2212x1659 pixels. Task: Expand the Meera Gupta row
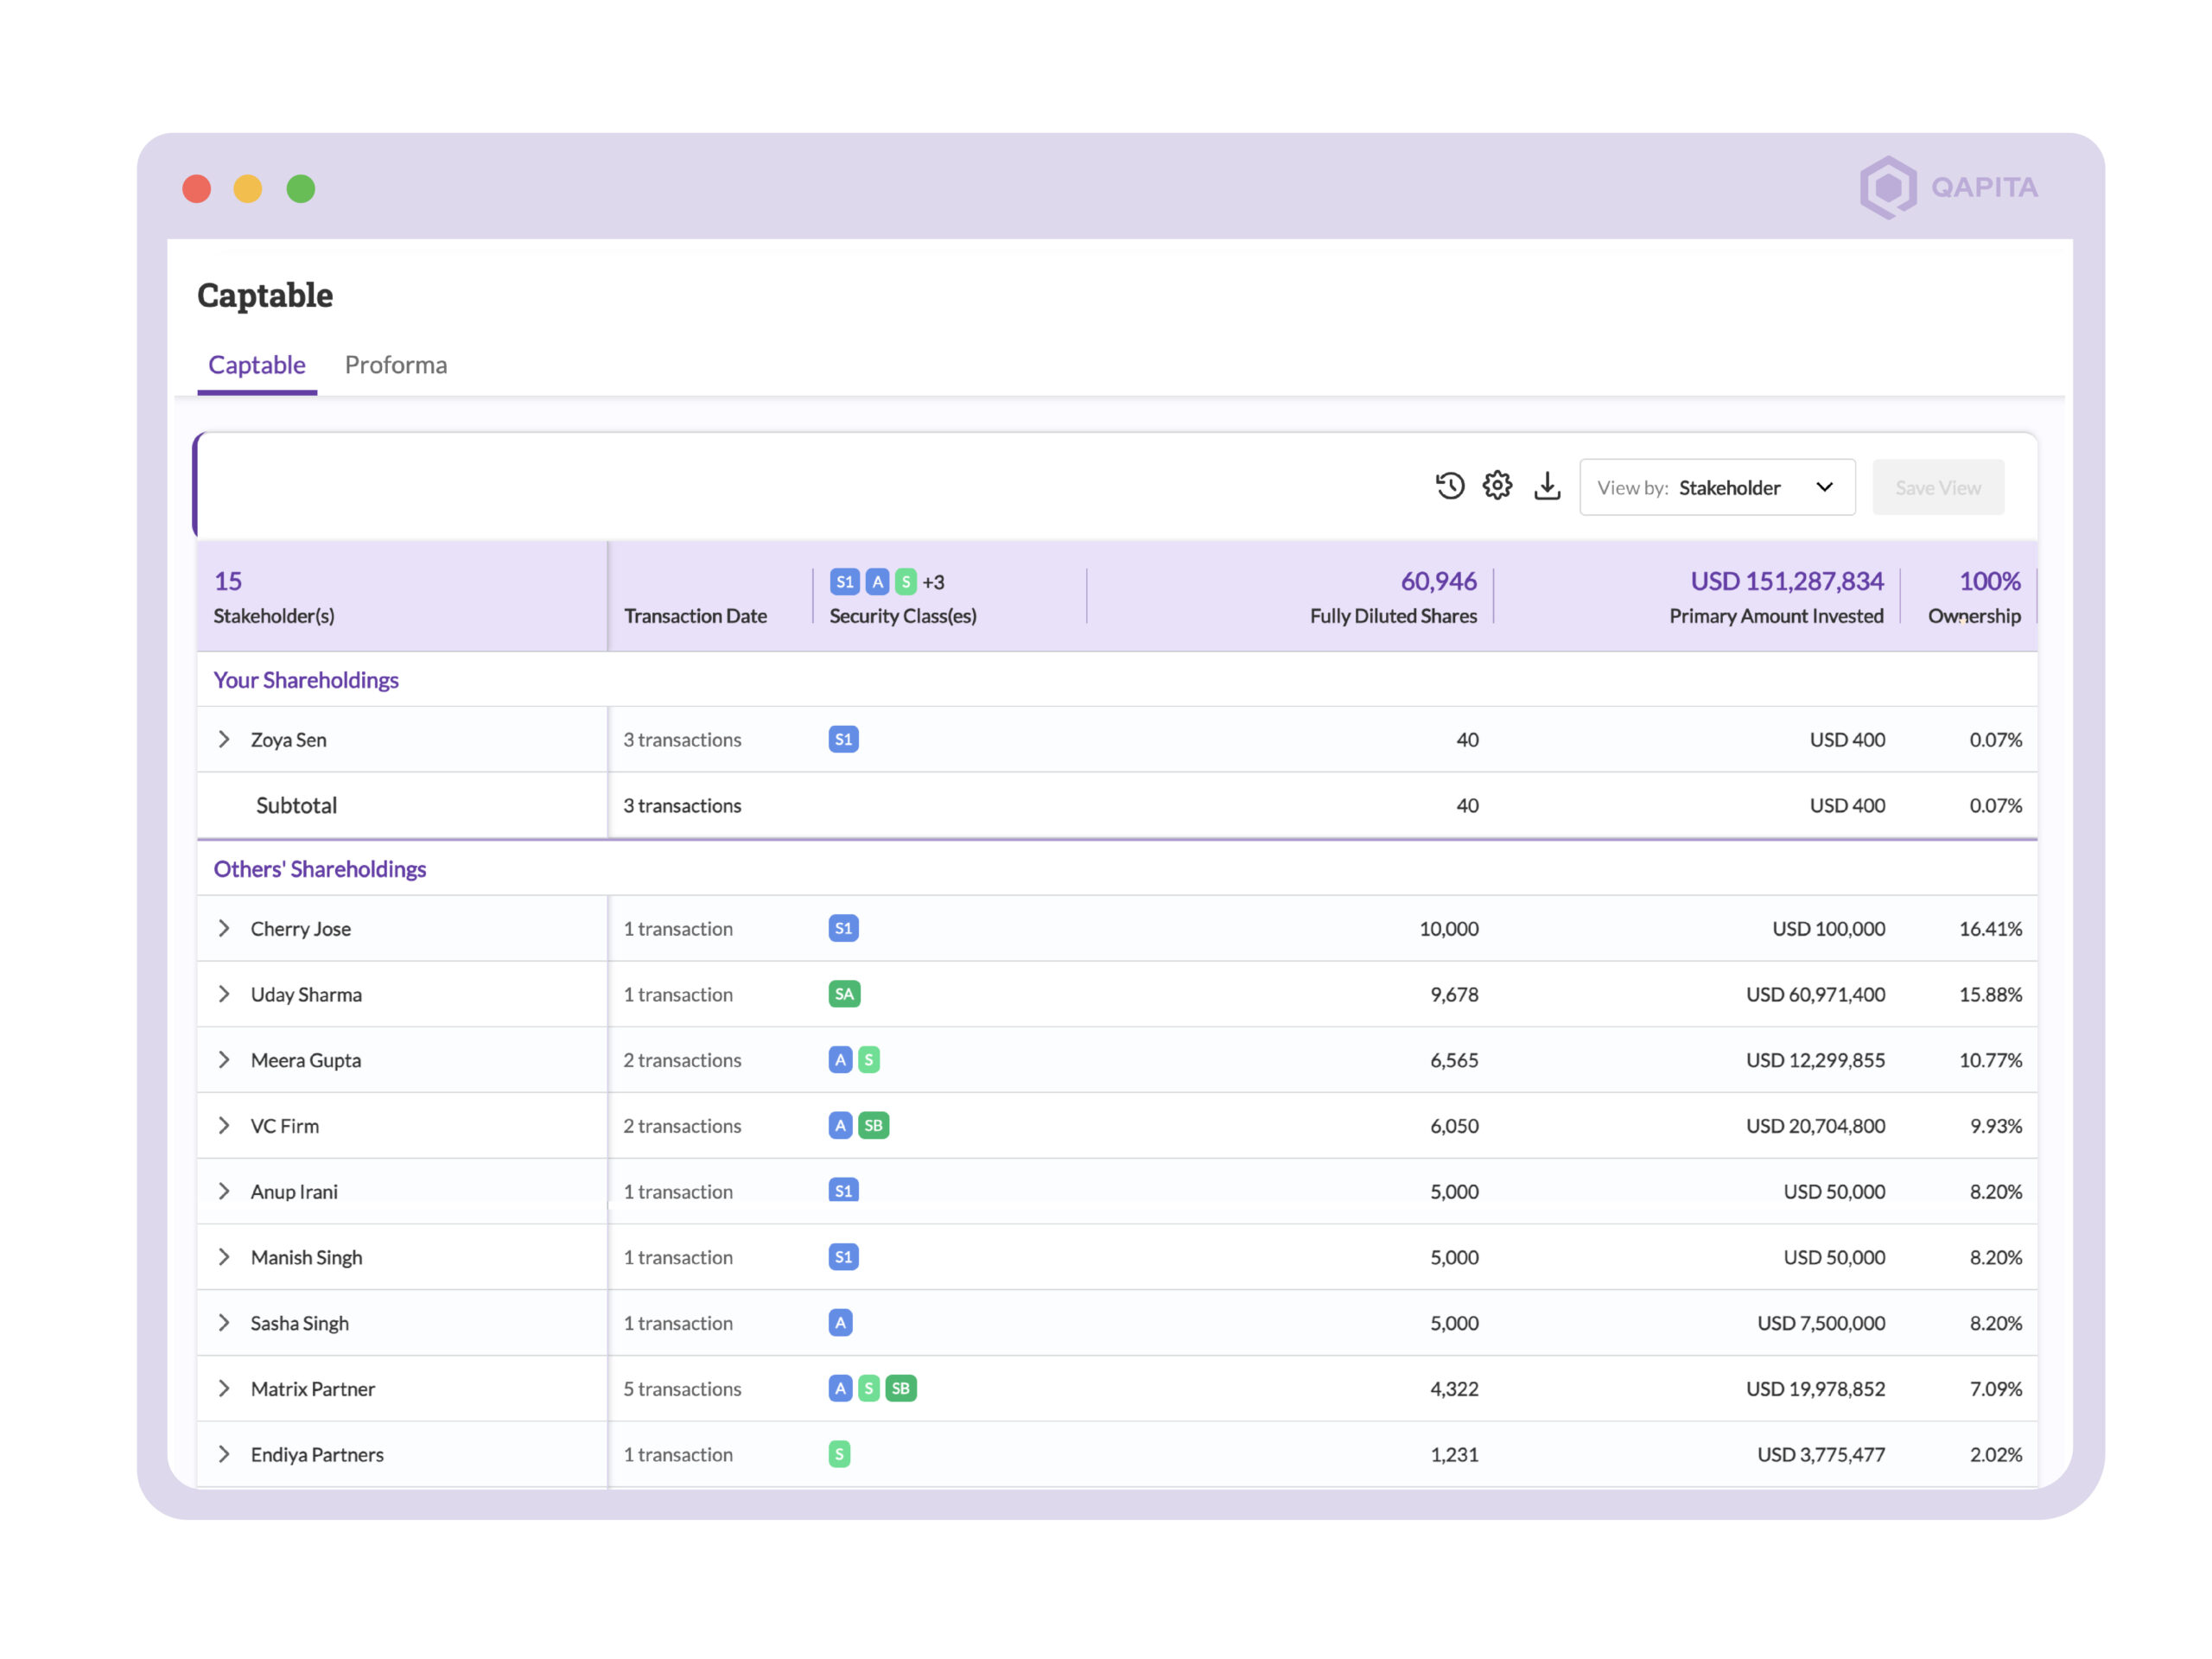[x=224, y=1060]
